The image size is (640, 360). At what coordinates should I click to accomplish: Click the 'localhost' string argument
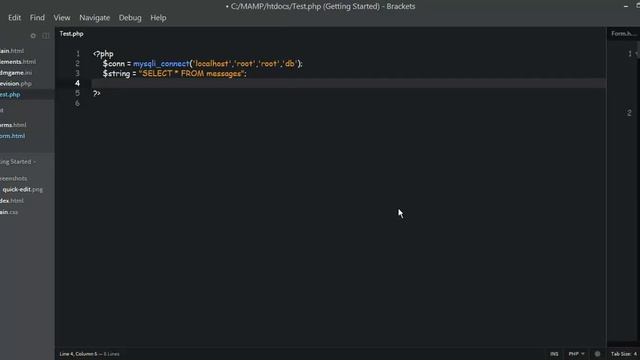point(211,64)
